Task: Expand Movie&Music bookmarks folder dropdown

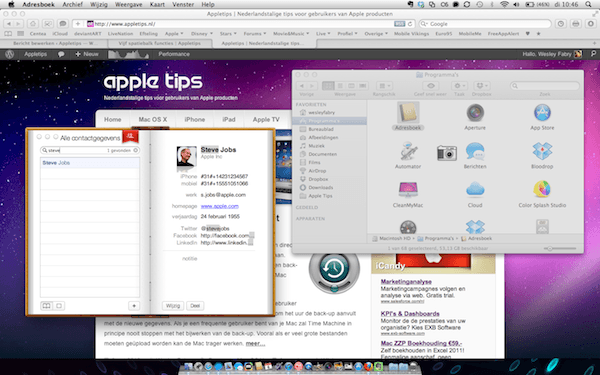Action: [291, 34]
